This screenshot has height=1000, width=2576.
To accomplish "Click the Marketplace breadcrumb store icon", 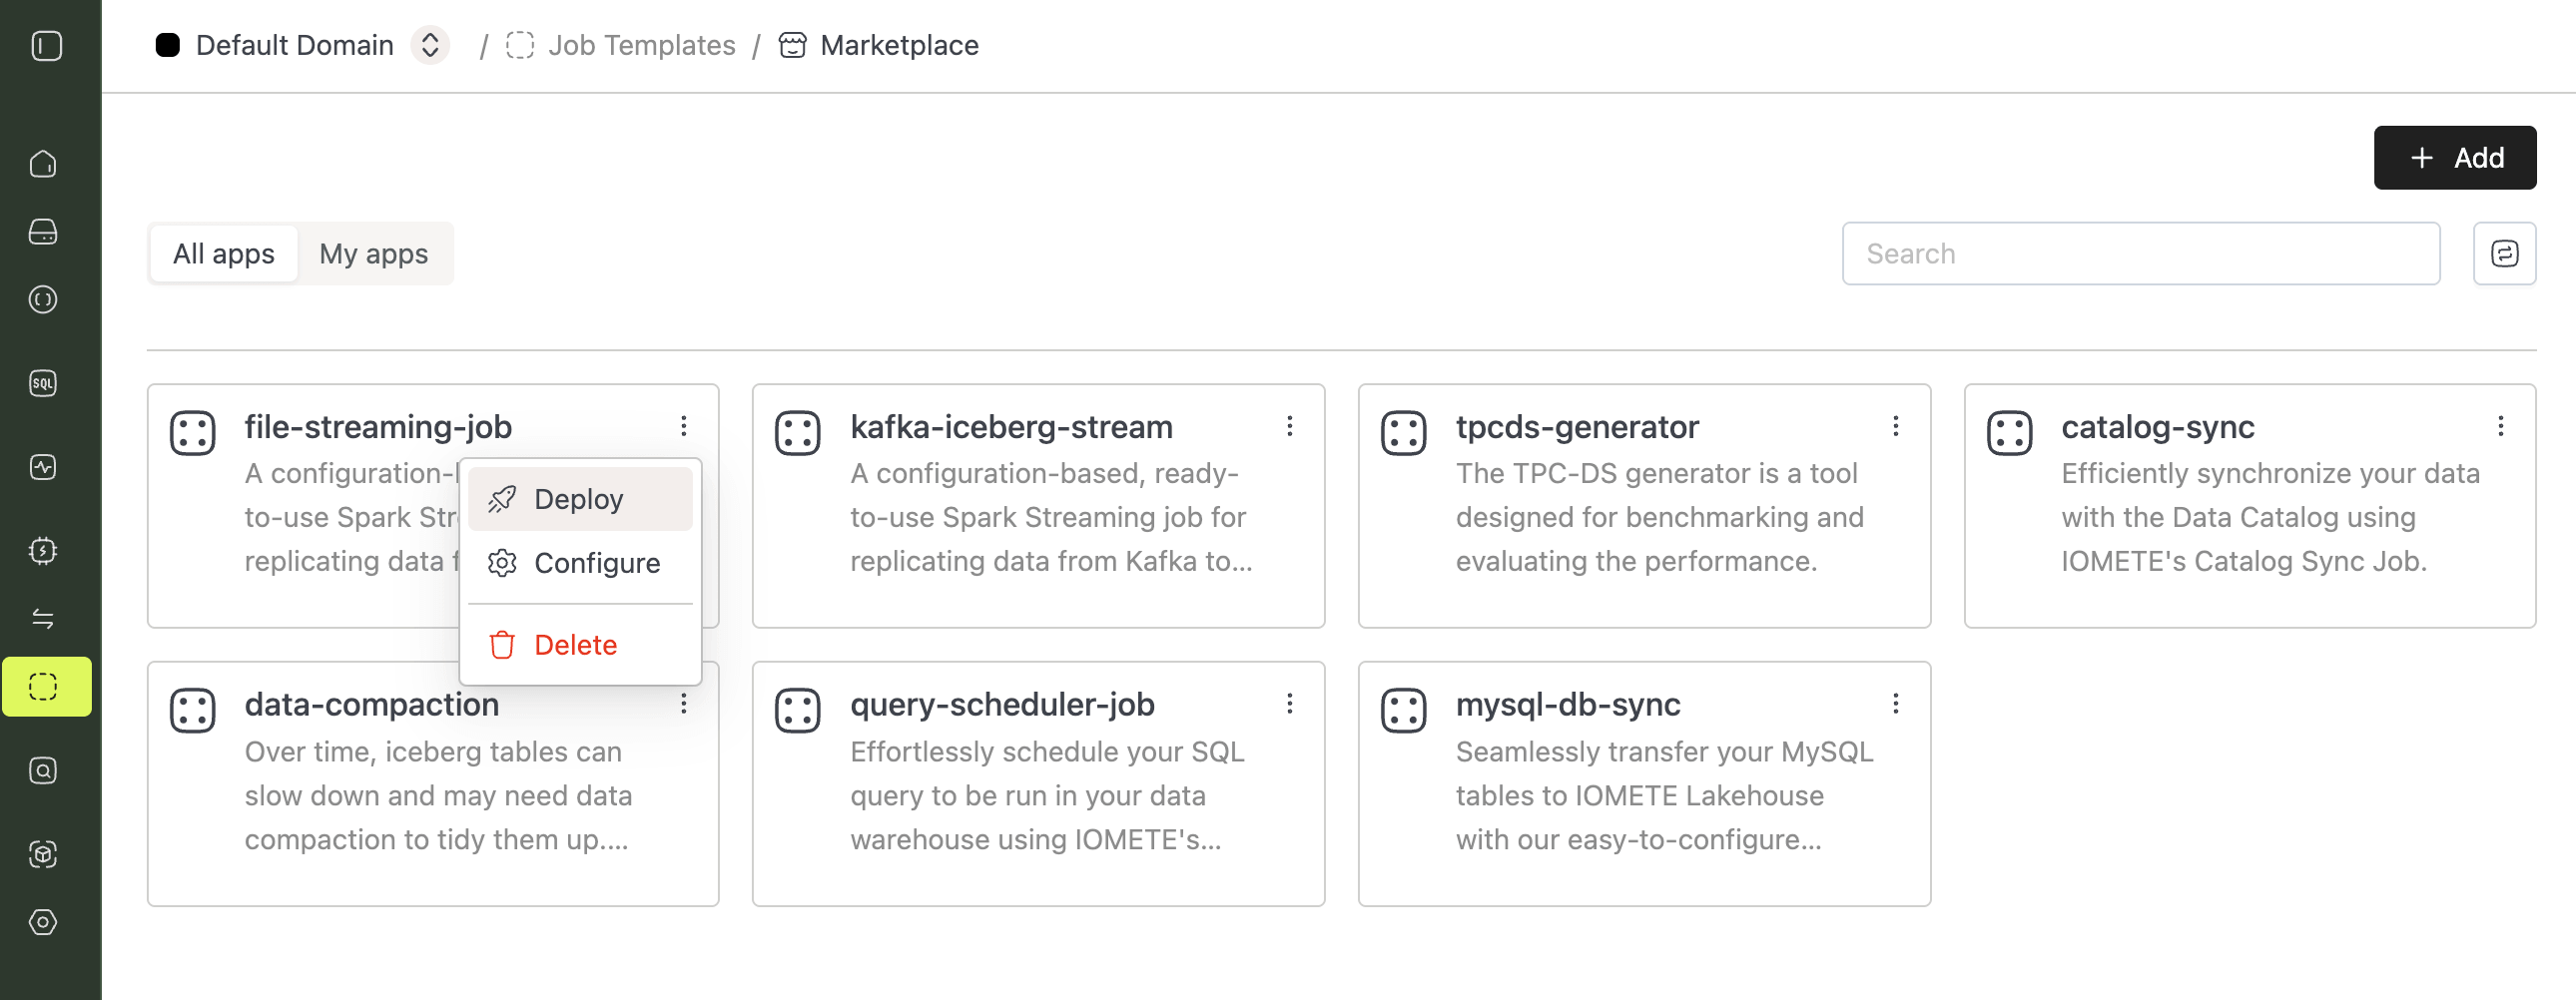I will click(x=792, y=46).
